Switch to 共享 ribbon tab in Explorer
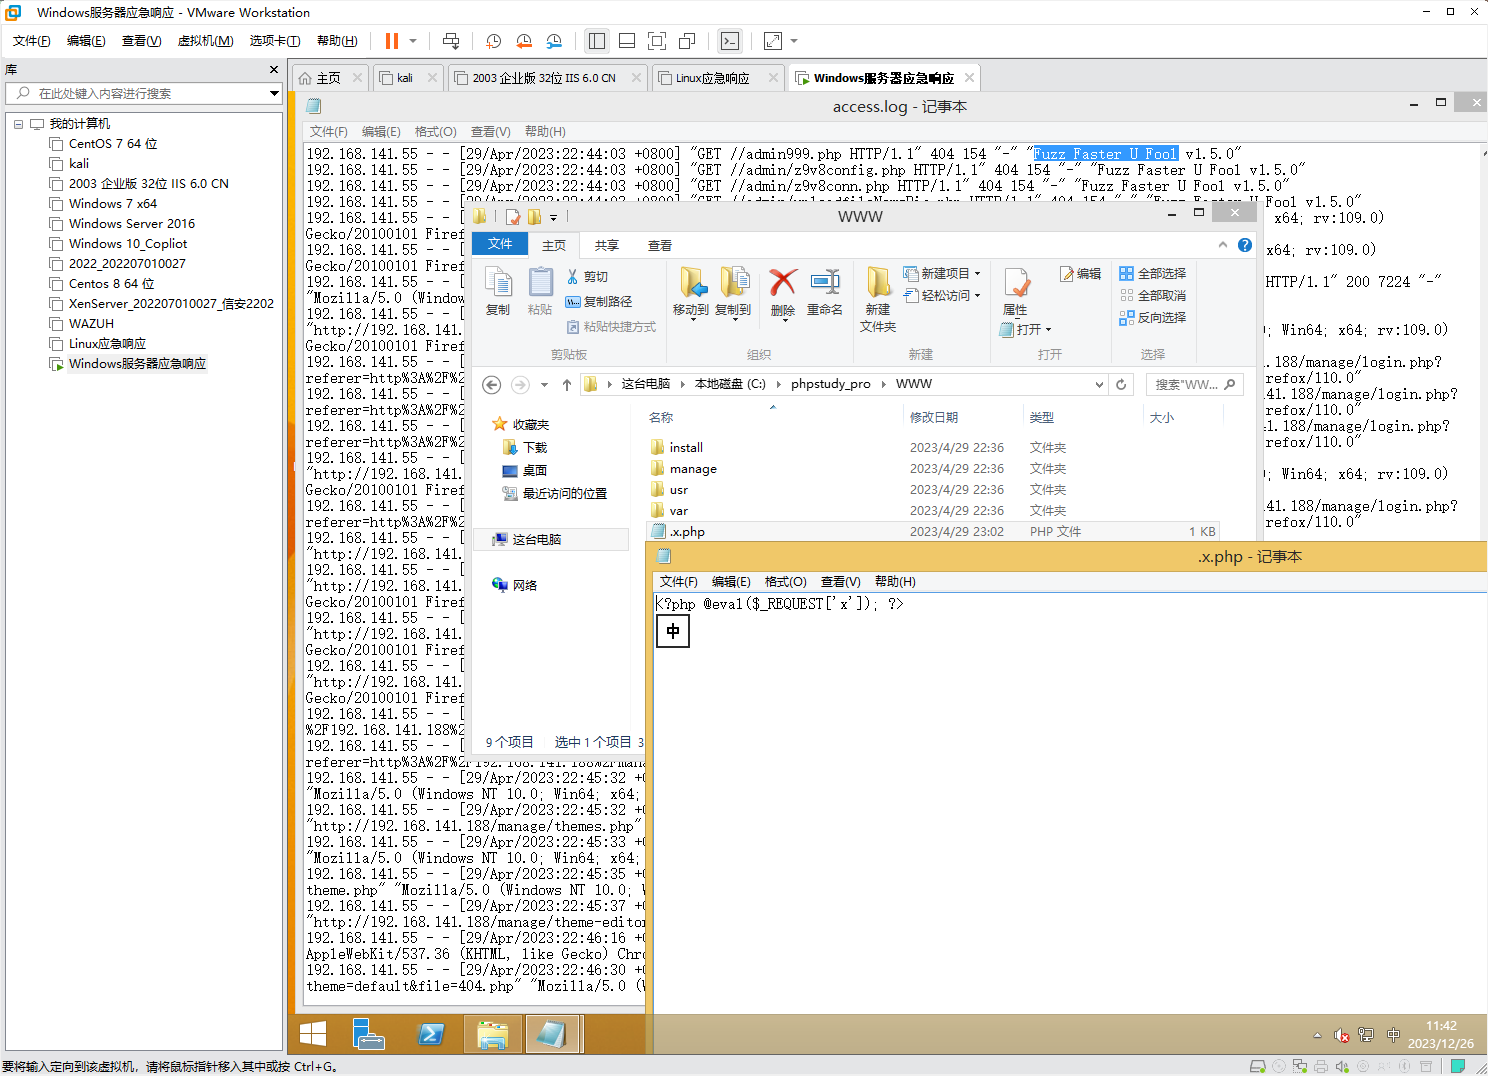The width and height of the screenshot is (1488, 1076). click(x=606, y=245)
